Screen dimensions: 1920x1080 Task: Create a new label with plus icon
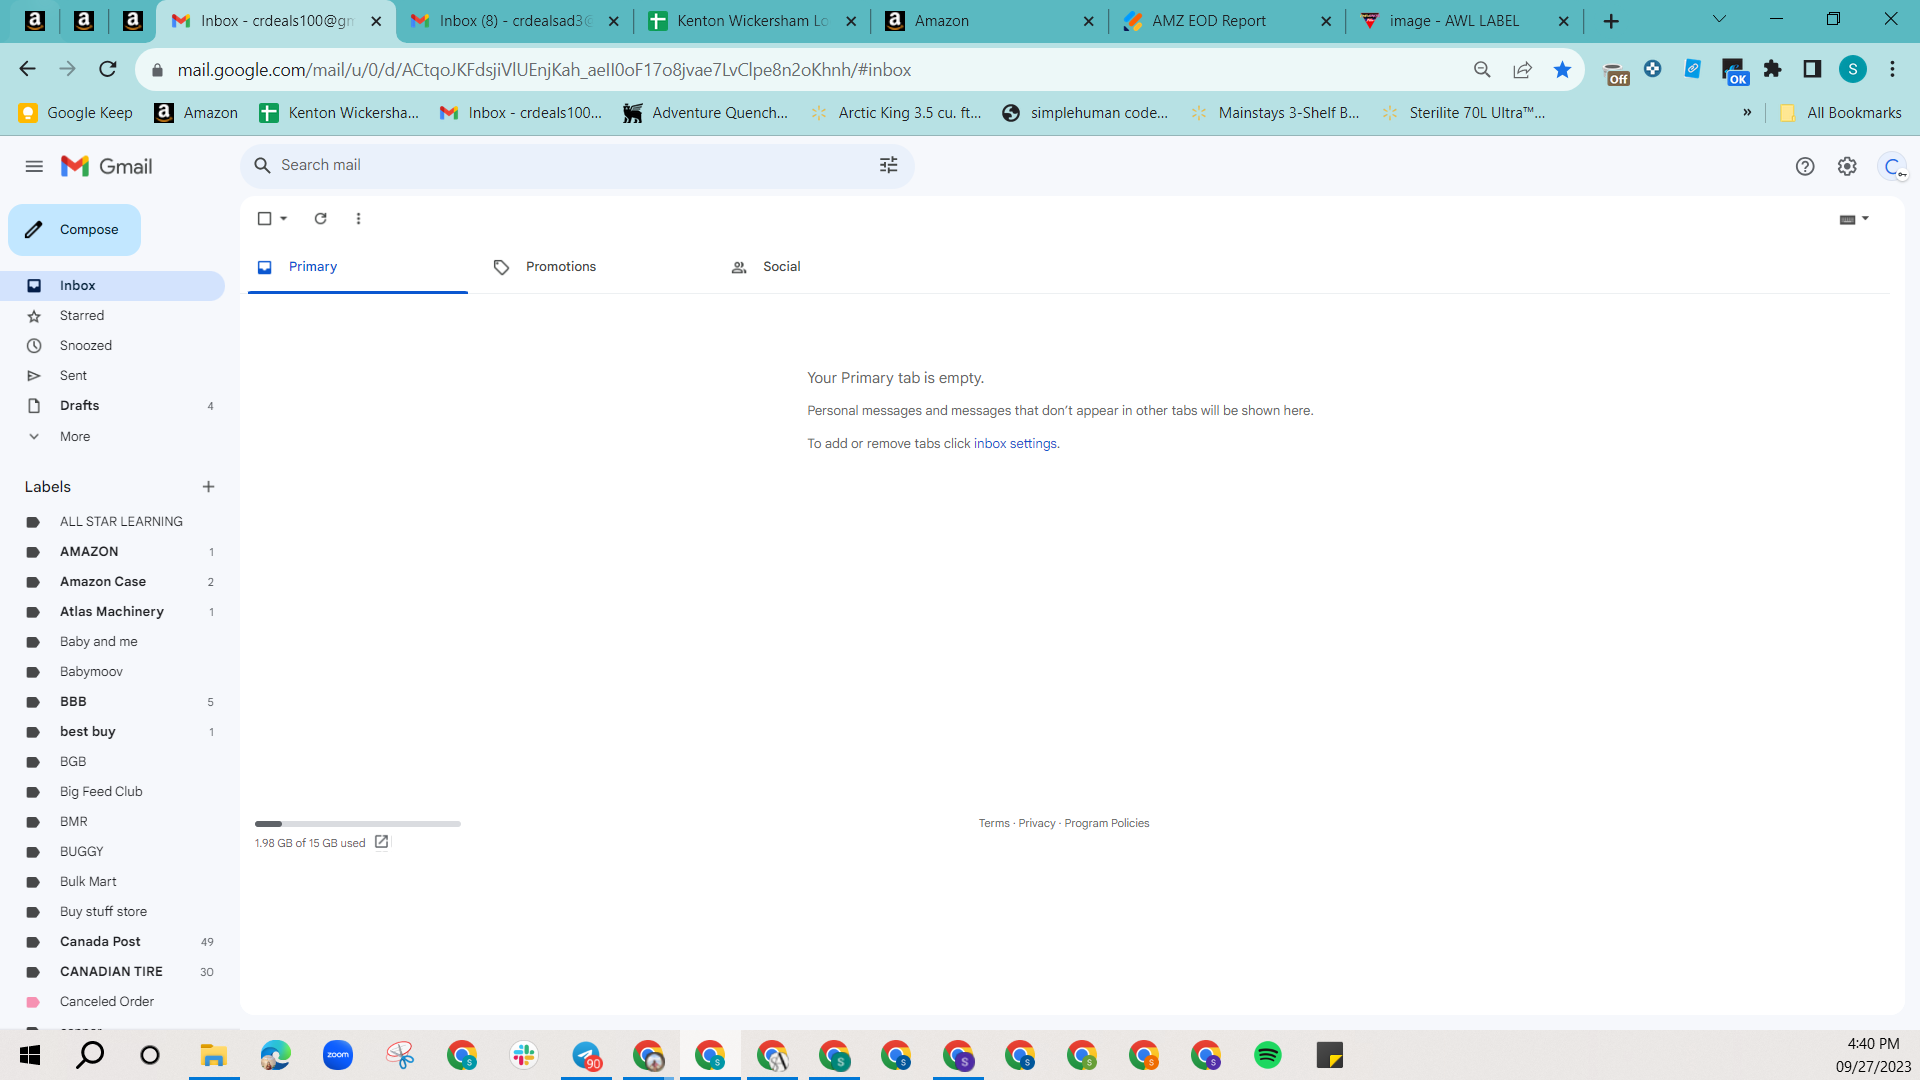208,487
